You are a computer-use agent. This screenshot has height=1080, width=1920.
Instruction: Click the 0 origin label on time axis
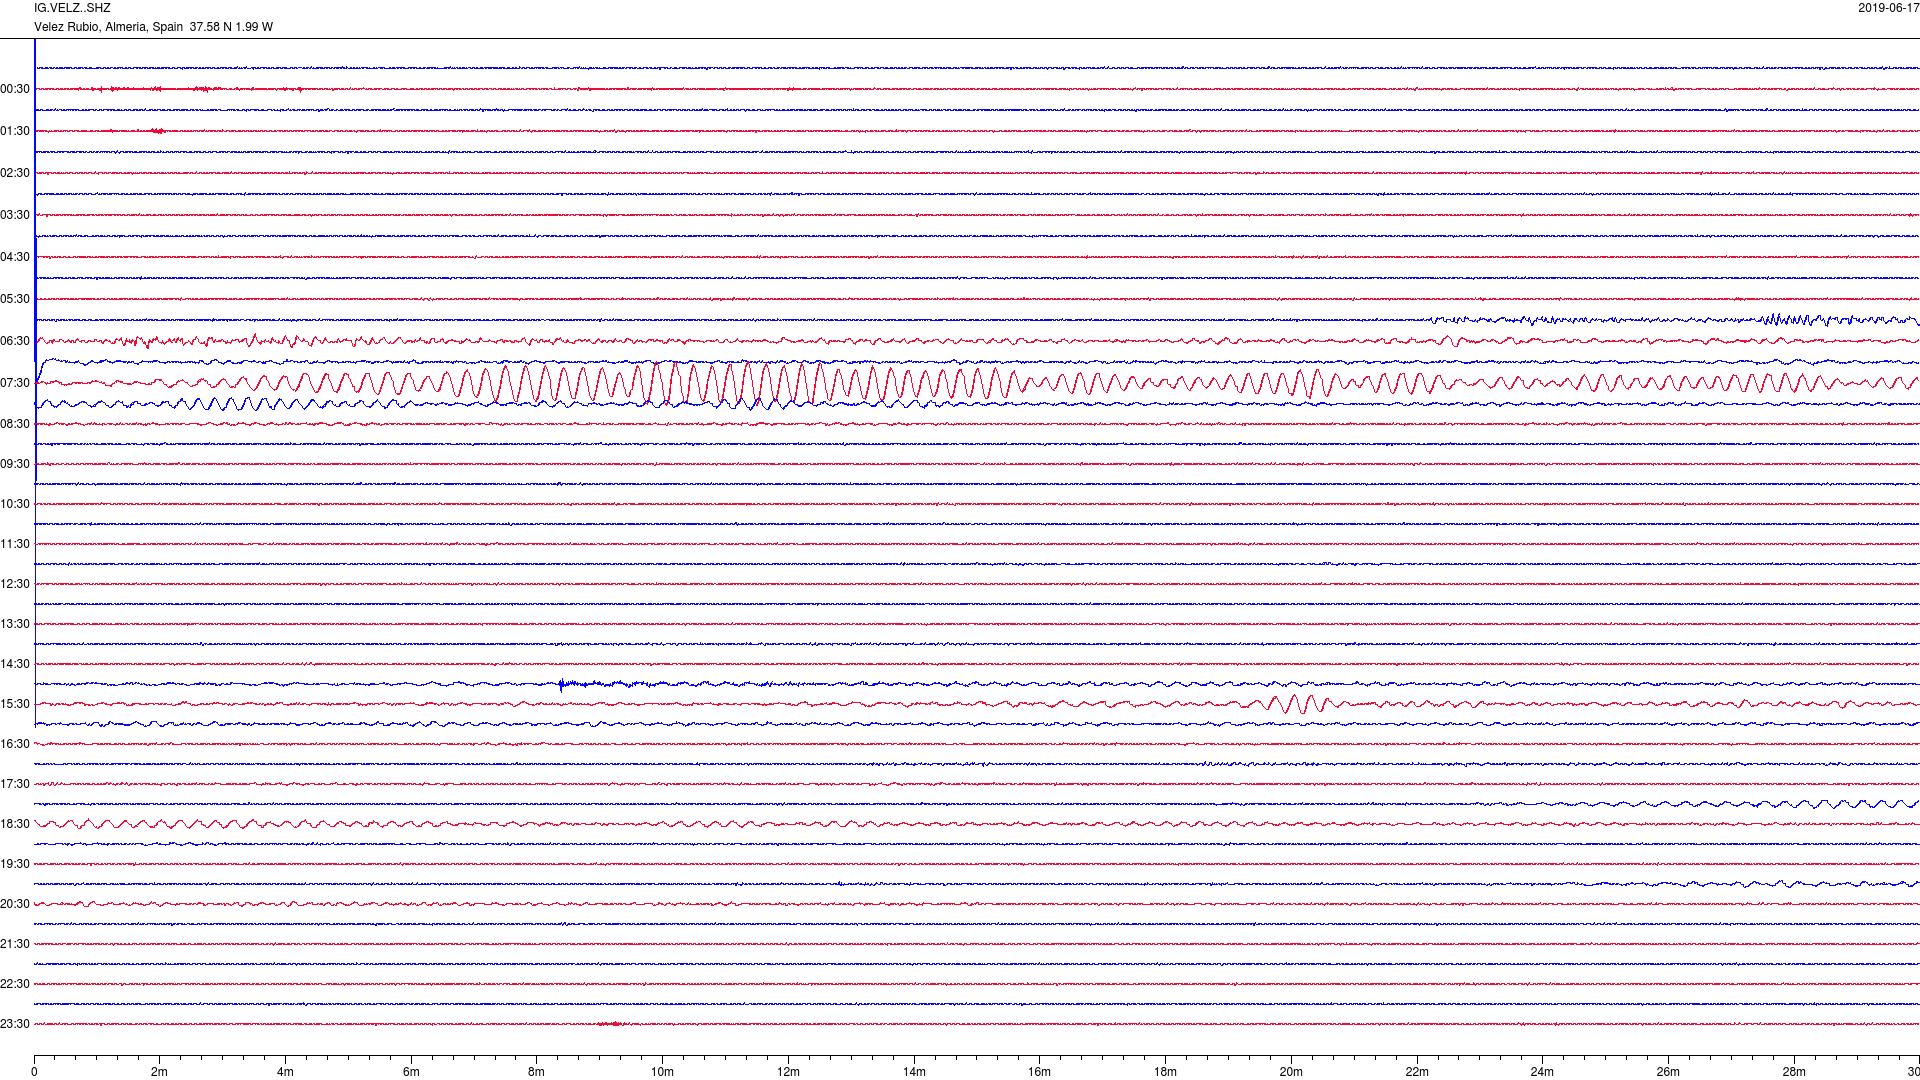[x=34, y=1072]
